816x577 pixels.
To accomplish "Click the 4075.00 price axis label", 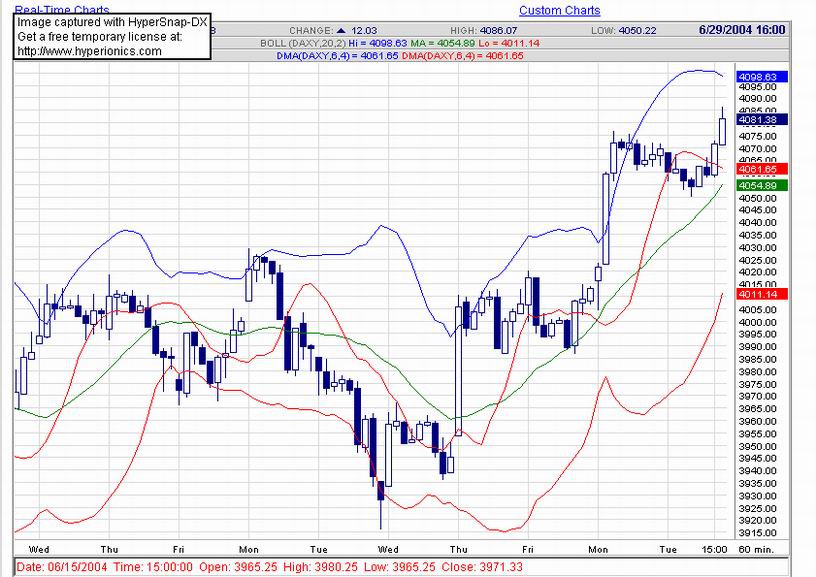I will click(x=757, y=136).
